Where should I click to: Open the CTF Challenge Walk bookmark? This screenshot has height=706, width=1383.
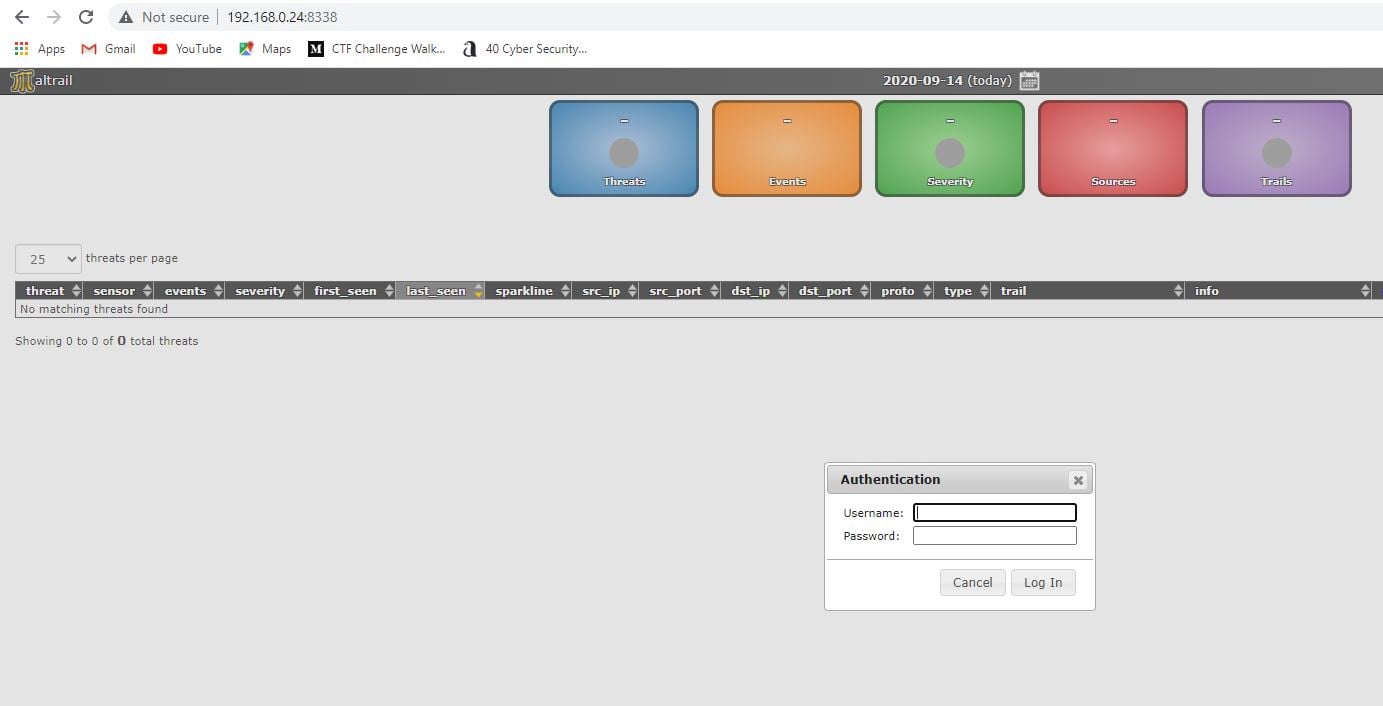tap(377, 48)
